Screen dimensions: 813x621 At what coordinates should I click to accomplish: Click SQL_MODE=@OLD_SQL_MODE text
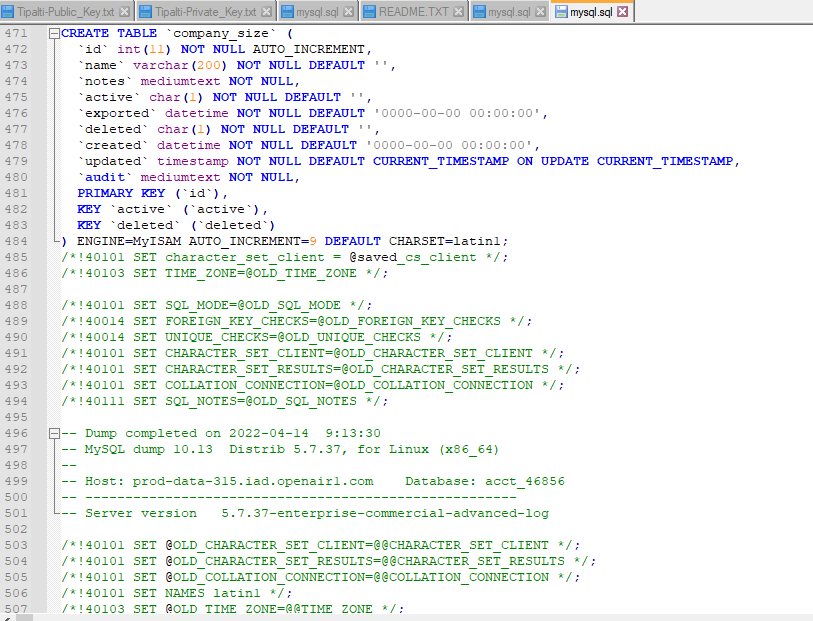click(253, 305)
